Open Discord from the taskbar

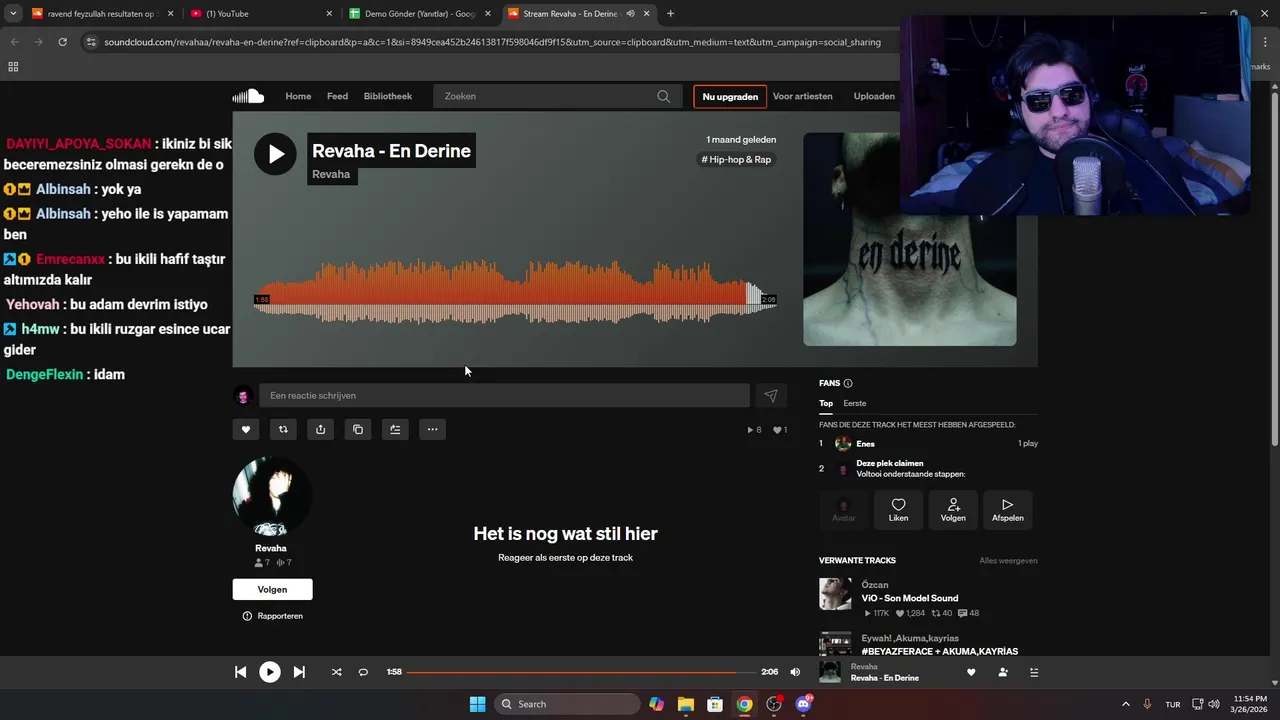(x=803, y=704)
